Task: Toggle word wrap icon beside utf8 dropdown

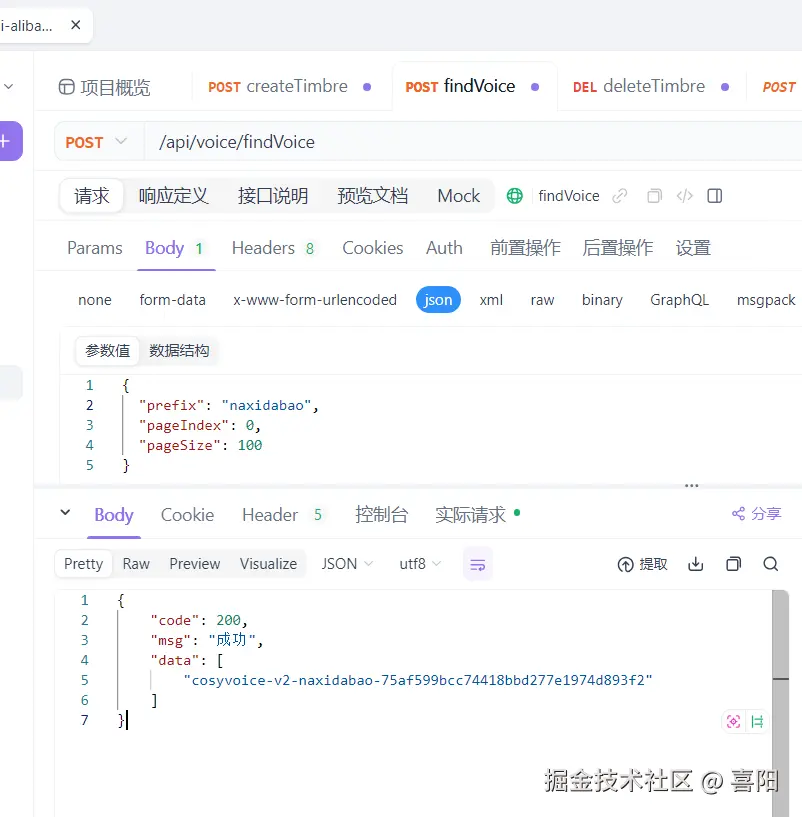Action: [x=477, y=563]
